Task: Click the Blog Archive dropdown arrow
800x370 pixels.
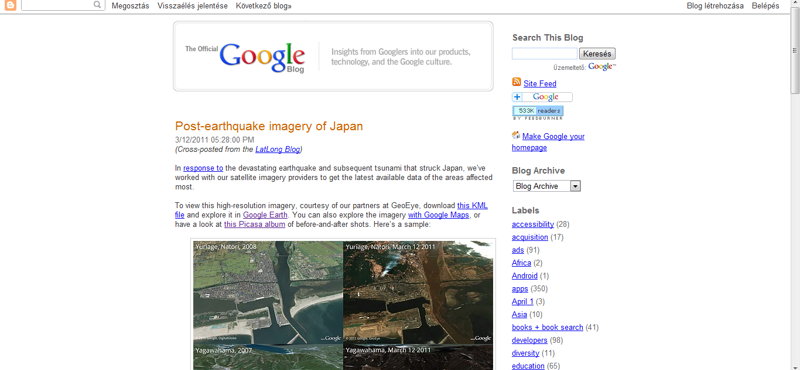Action: (576, 186)
